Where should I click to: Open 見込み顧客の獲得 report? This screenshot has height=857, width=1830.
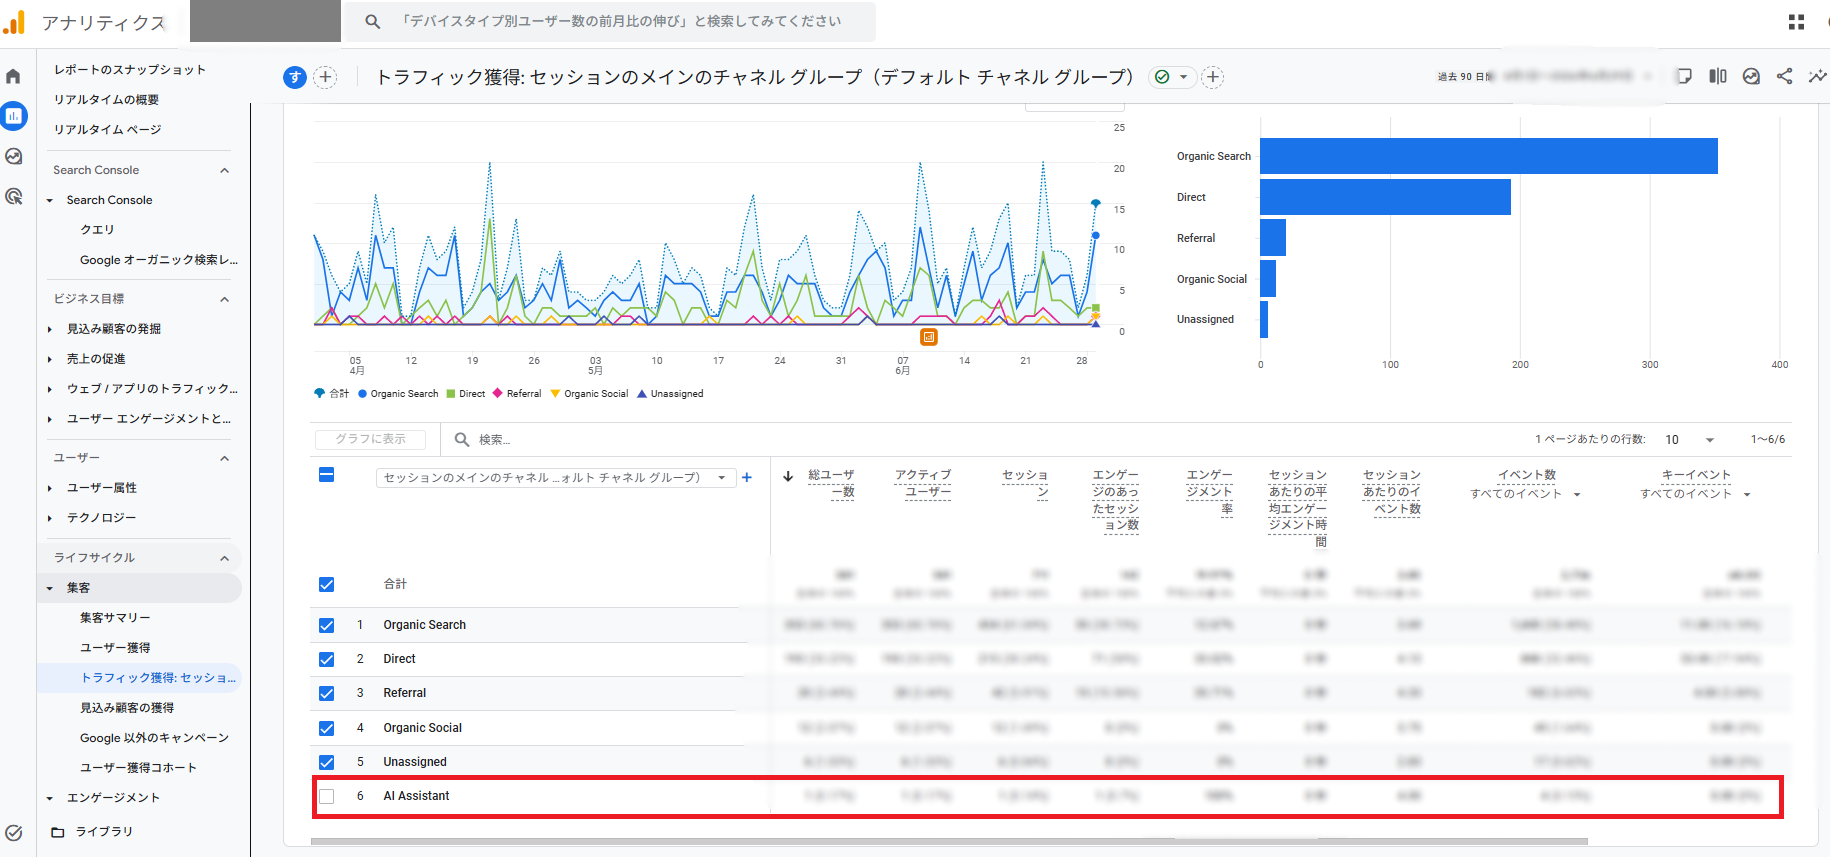point(127,707)
